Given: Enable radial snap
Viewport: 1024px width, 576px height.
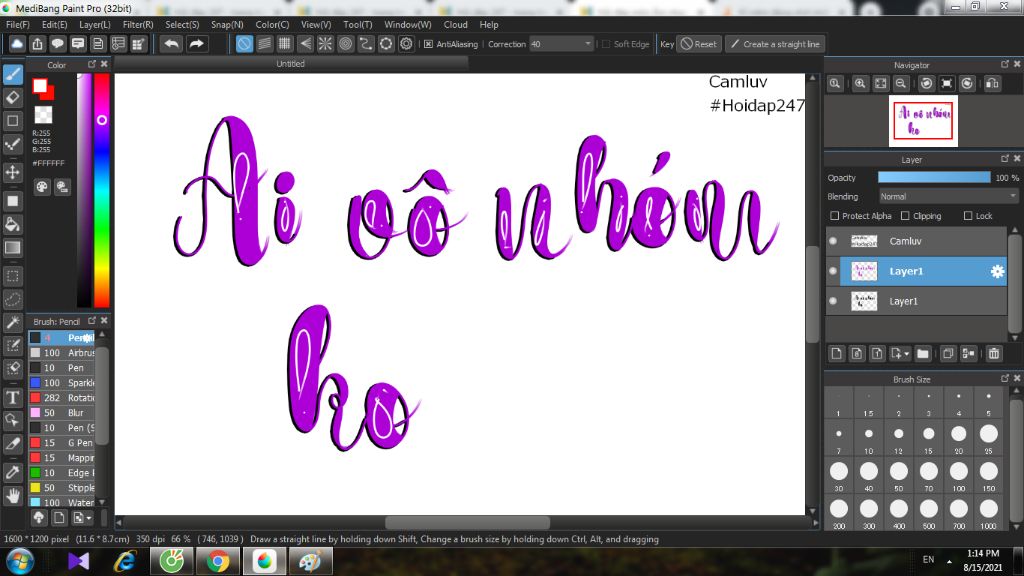Looking at the screenshot, I should coord(325,44).
